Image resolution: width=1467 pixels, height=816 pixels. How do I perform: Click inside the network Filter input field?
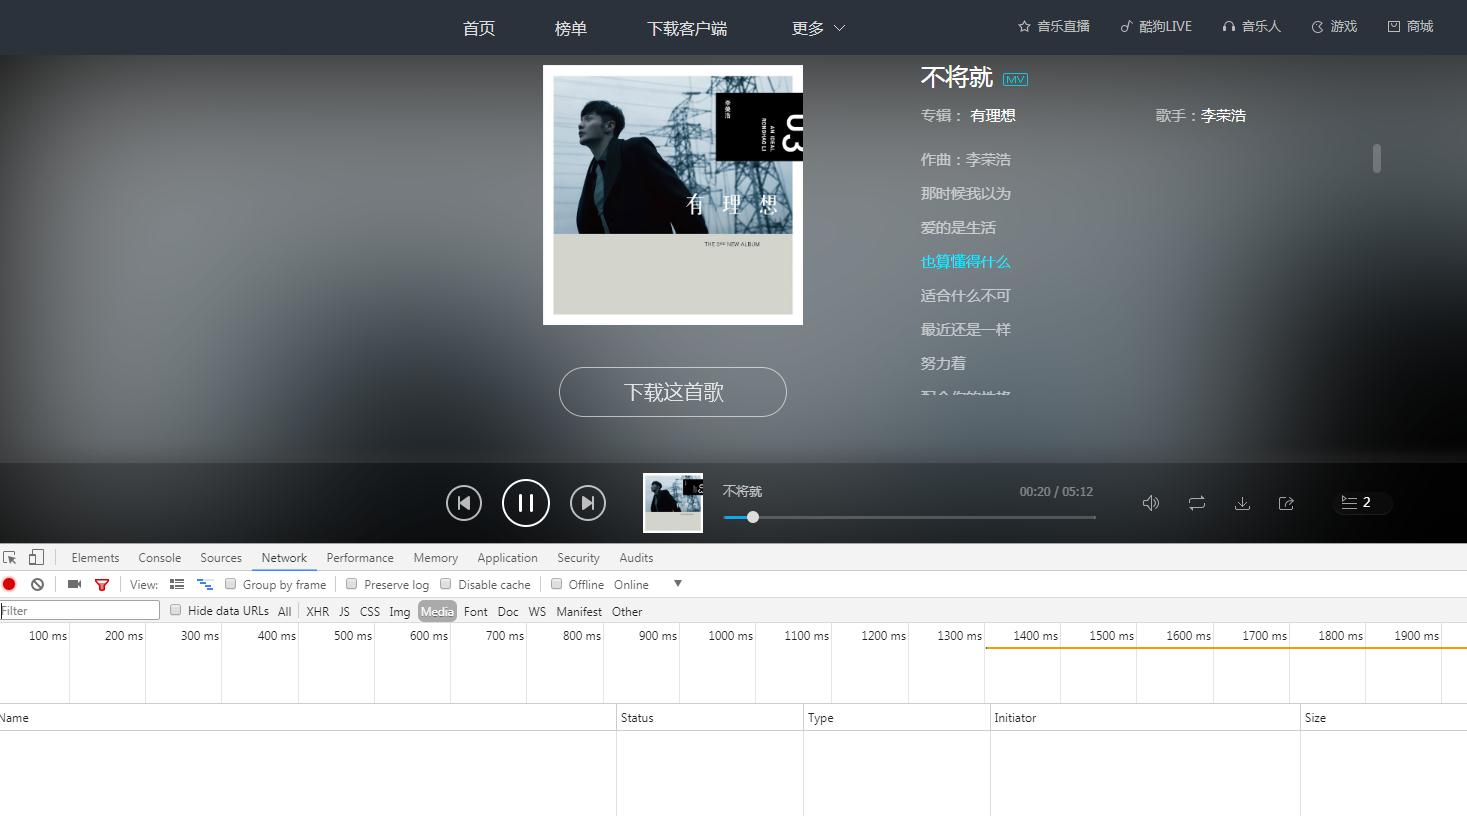[x=80, y=610]
